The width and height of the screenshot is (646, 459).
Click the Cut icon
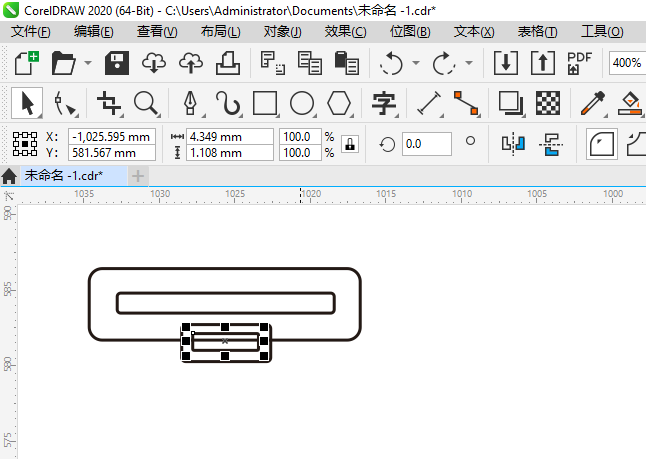272,63
